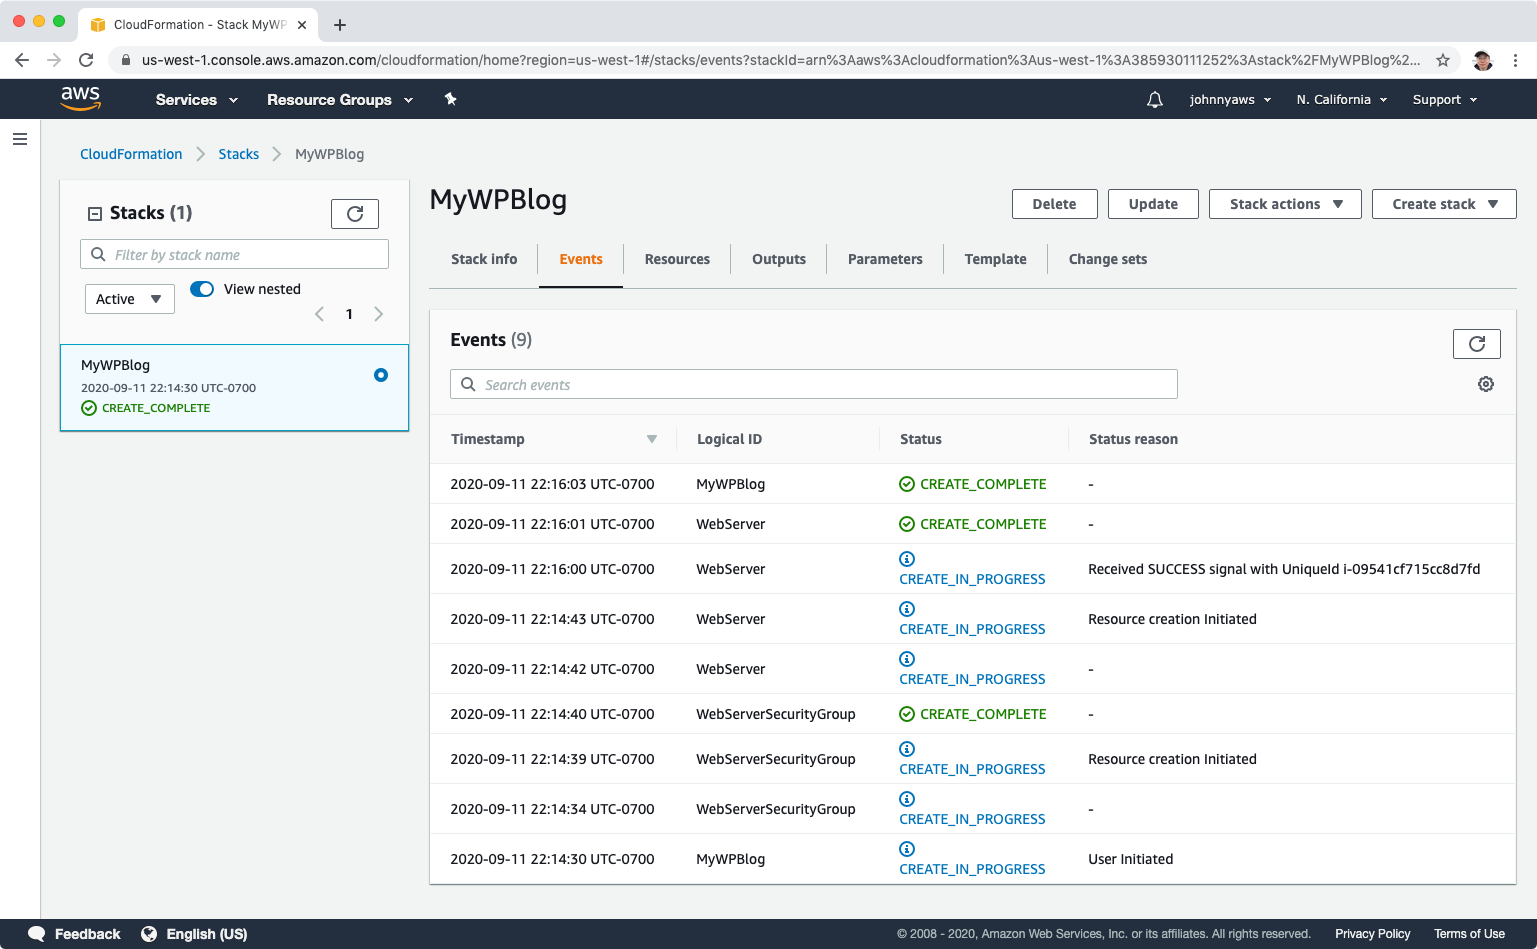Open Chrome three-dot menu
This screenshot has width=1537, height=949.
[1516, 60]
